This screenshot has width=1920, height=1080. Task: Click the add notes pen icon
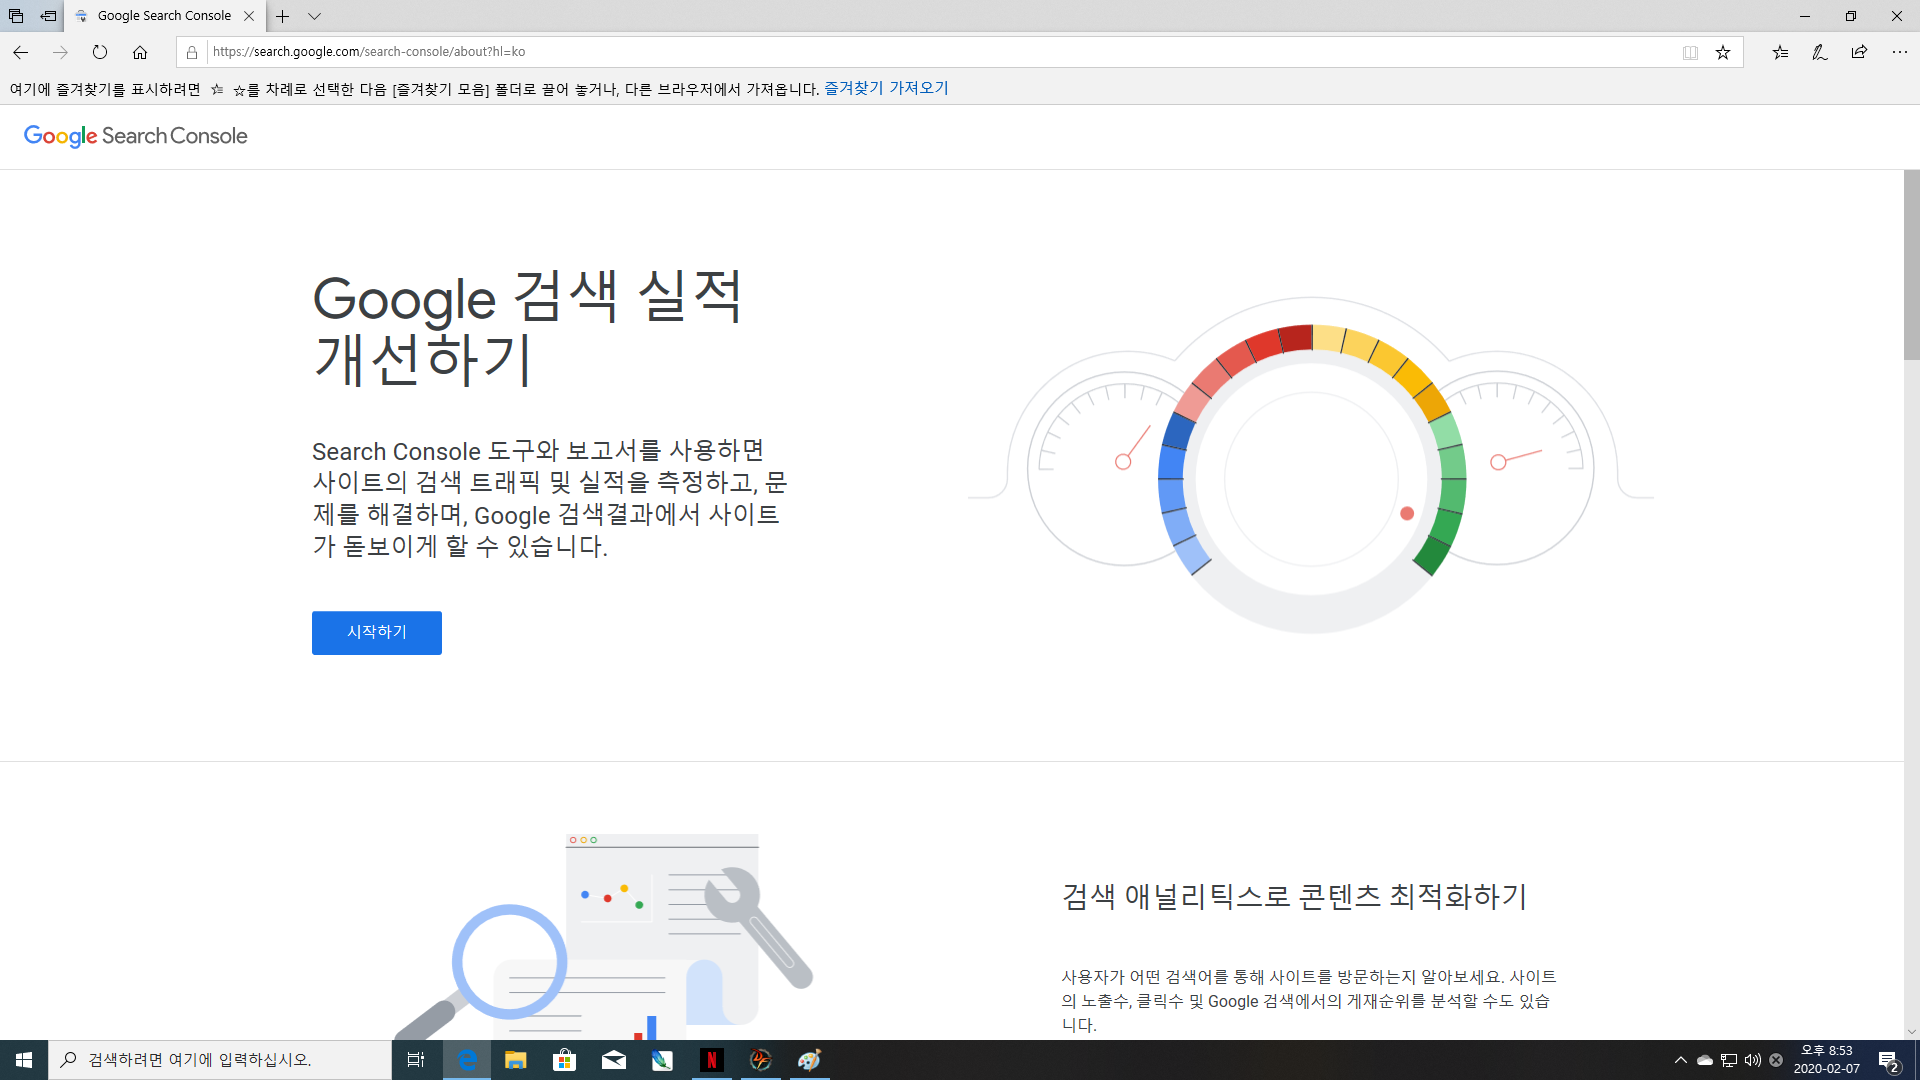[x=1819, y=52]
